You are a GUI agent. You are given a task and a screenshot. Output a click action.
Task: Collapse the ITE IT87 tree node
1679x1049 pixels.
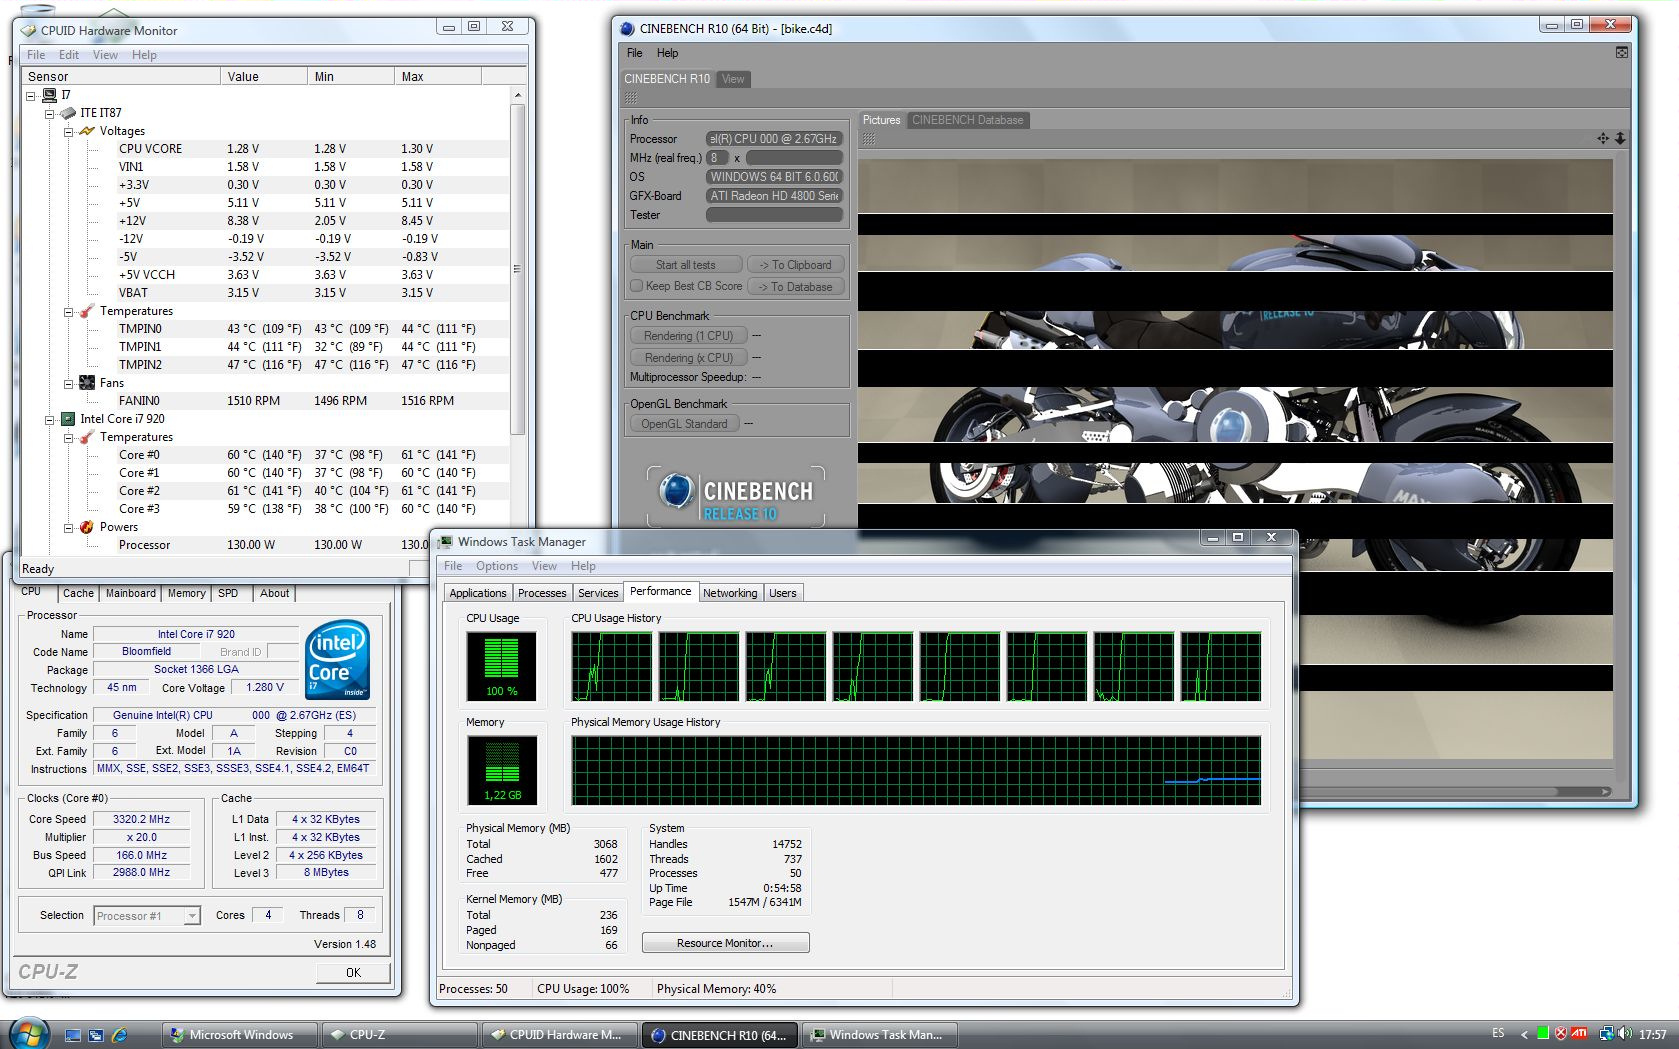[x=50, y=113]
